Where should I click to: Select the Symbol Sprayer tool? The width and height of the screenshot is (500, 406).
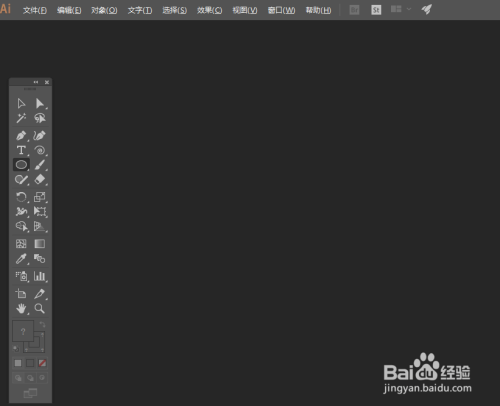[21, 276]
